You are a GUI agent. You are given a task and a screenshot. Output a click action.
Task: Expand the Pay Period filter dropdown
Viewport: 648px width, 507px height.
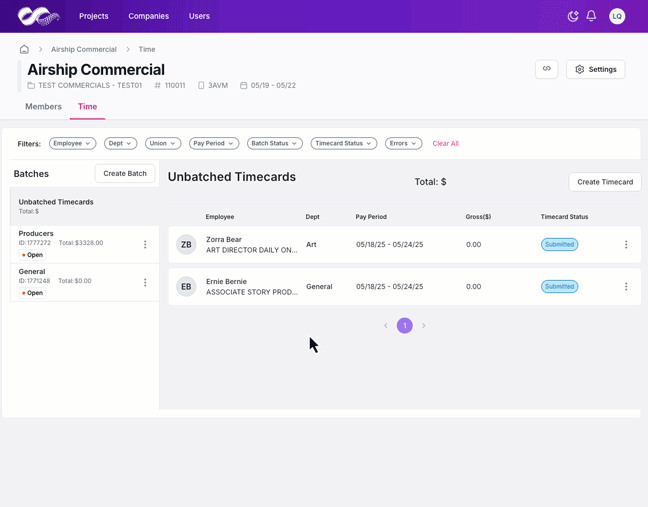214,144
